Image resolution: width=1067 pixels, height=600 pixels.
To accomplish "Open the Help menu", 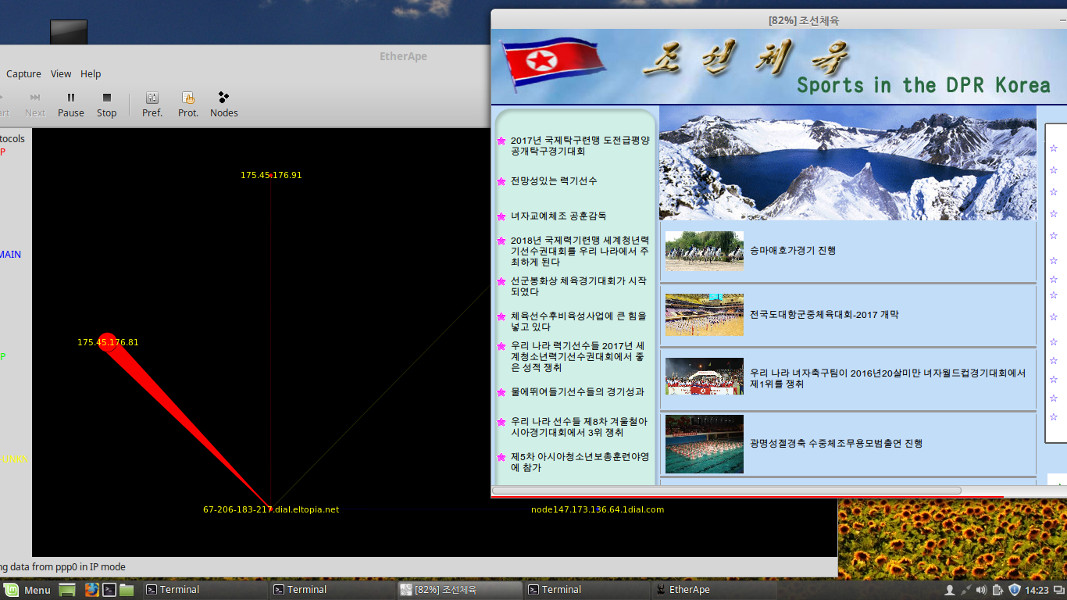I will tap(91, 74).
